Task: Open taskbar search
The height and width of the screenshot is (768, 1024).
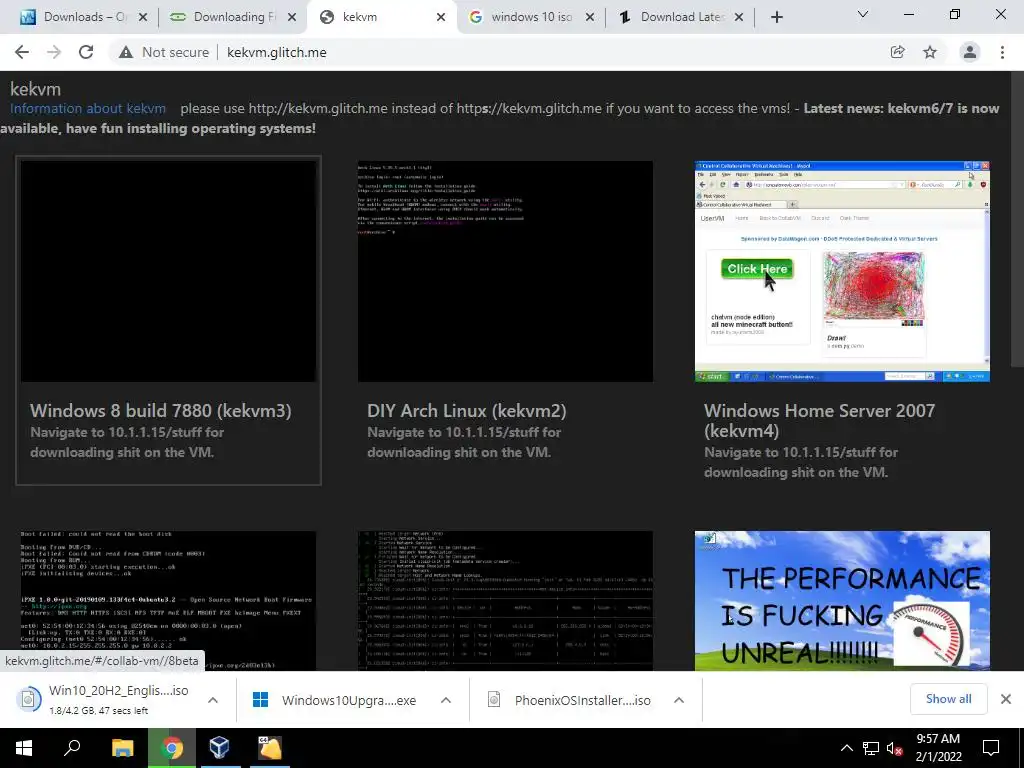Action: pos(72,748)
